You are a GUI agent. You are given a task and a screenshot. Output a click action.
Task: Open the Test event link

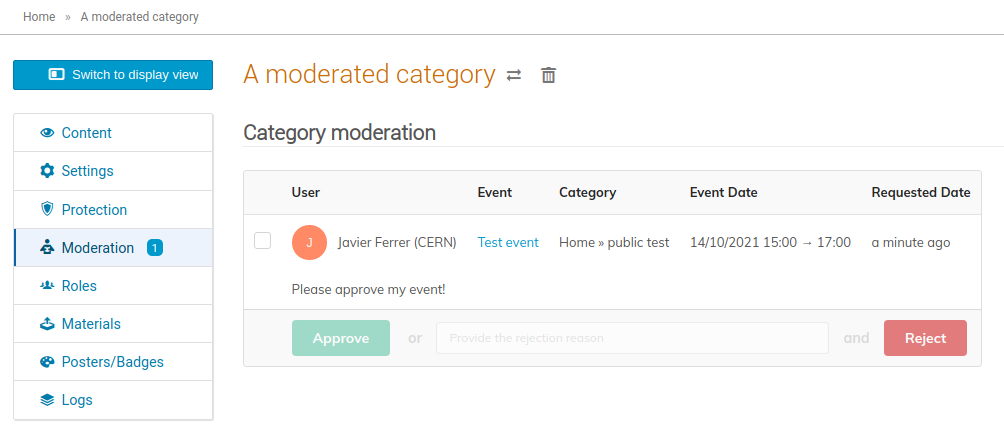point(508,243)
